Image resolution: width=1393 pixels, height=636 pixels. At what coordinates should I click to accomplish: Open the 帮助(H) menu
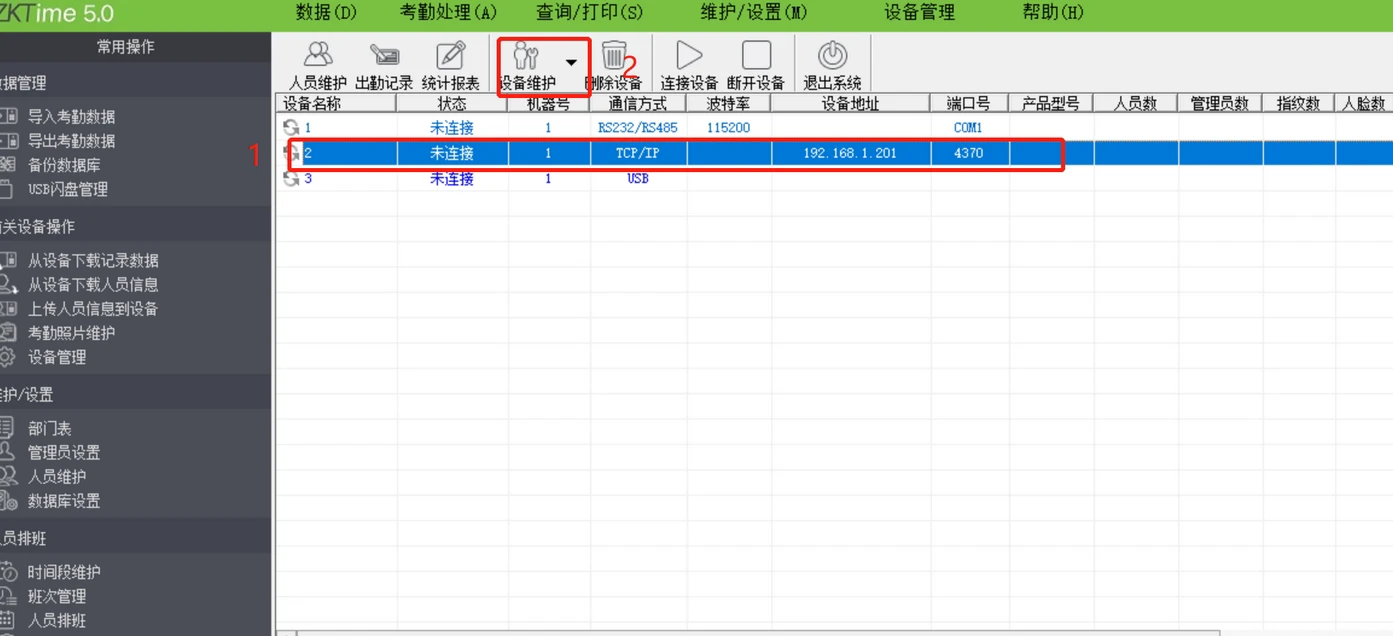[x=1053, y=12]
